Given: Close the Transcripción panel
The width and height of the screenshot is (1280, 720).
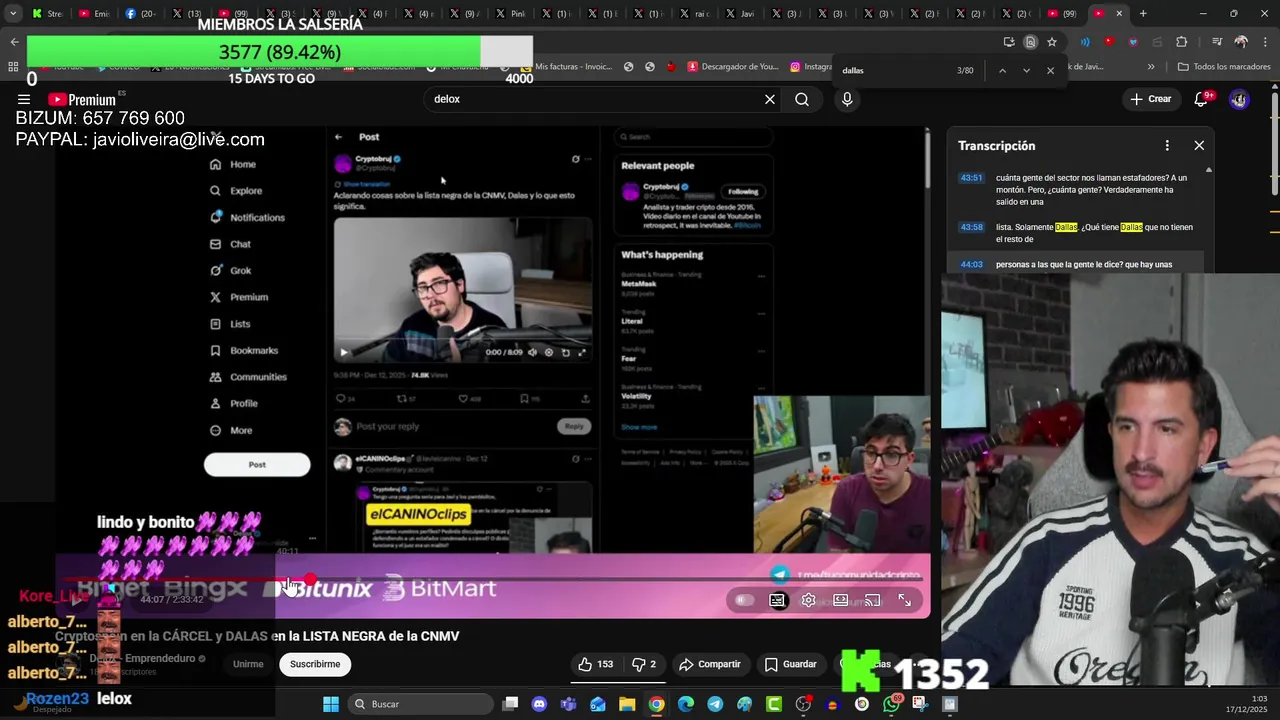Looking at the screenshot, I should [x=1199, y=145].
